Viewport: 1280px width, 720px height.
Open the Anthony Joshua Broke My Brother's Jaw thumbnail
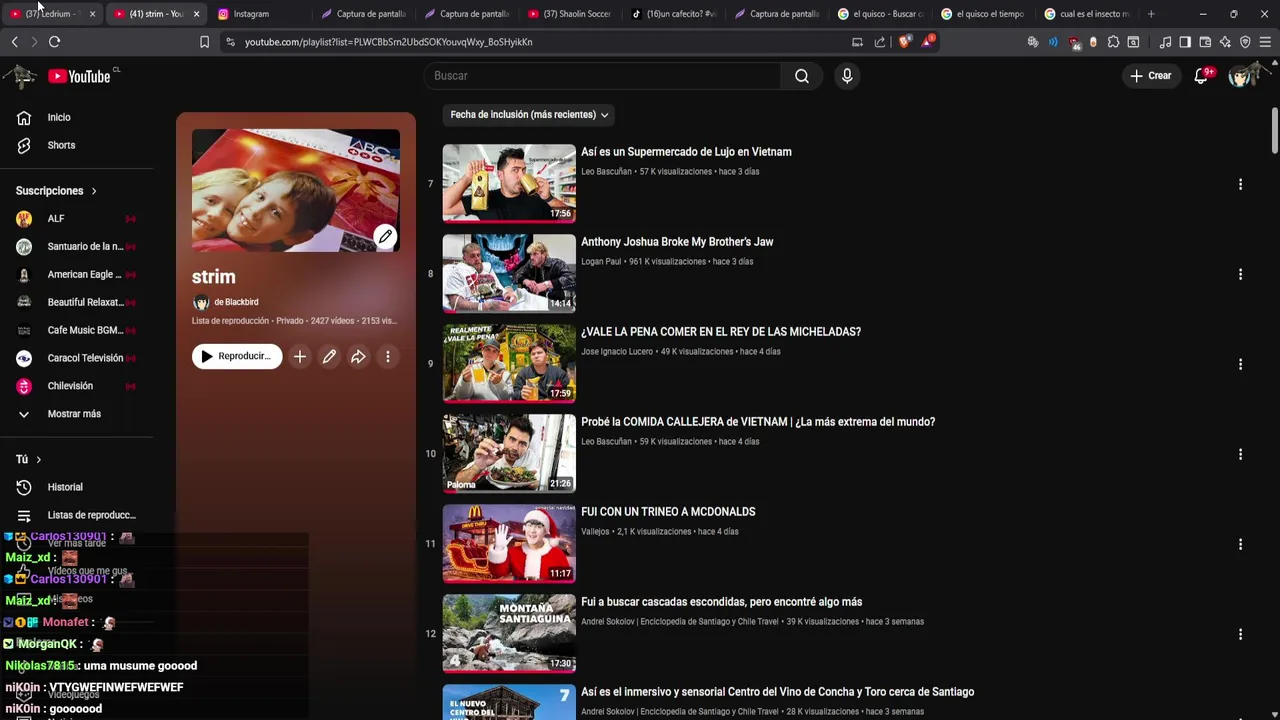coord(509,273)
